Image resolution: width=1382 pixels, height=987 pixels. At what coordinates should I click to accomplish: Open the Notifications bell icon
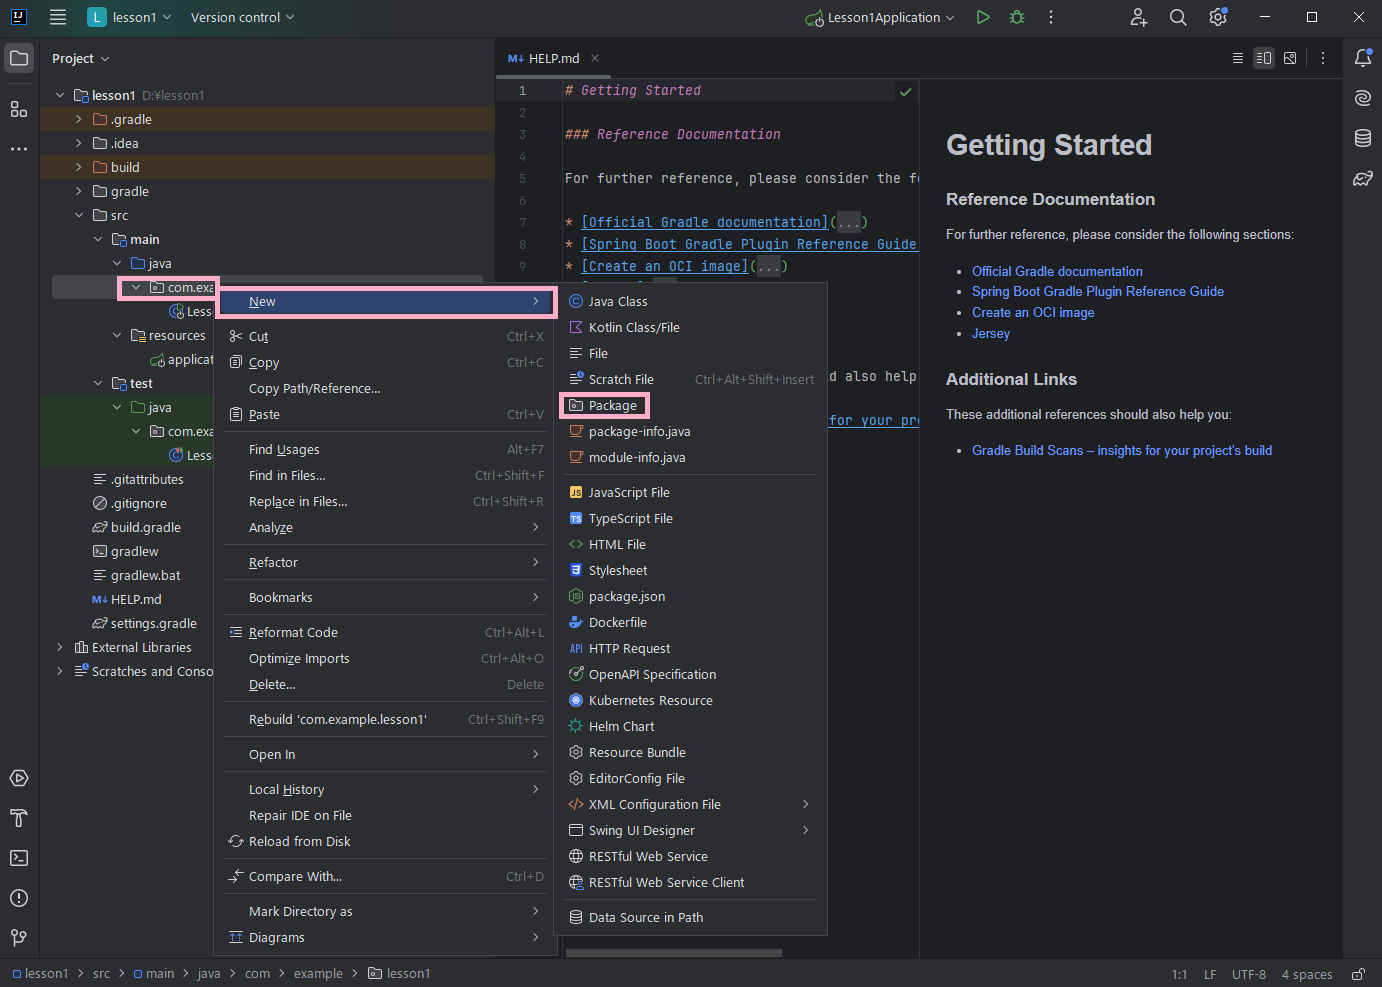point(1363,58)
